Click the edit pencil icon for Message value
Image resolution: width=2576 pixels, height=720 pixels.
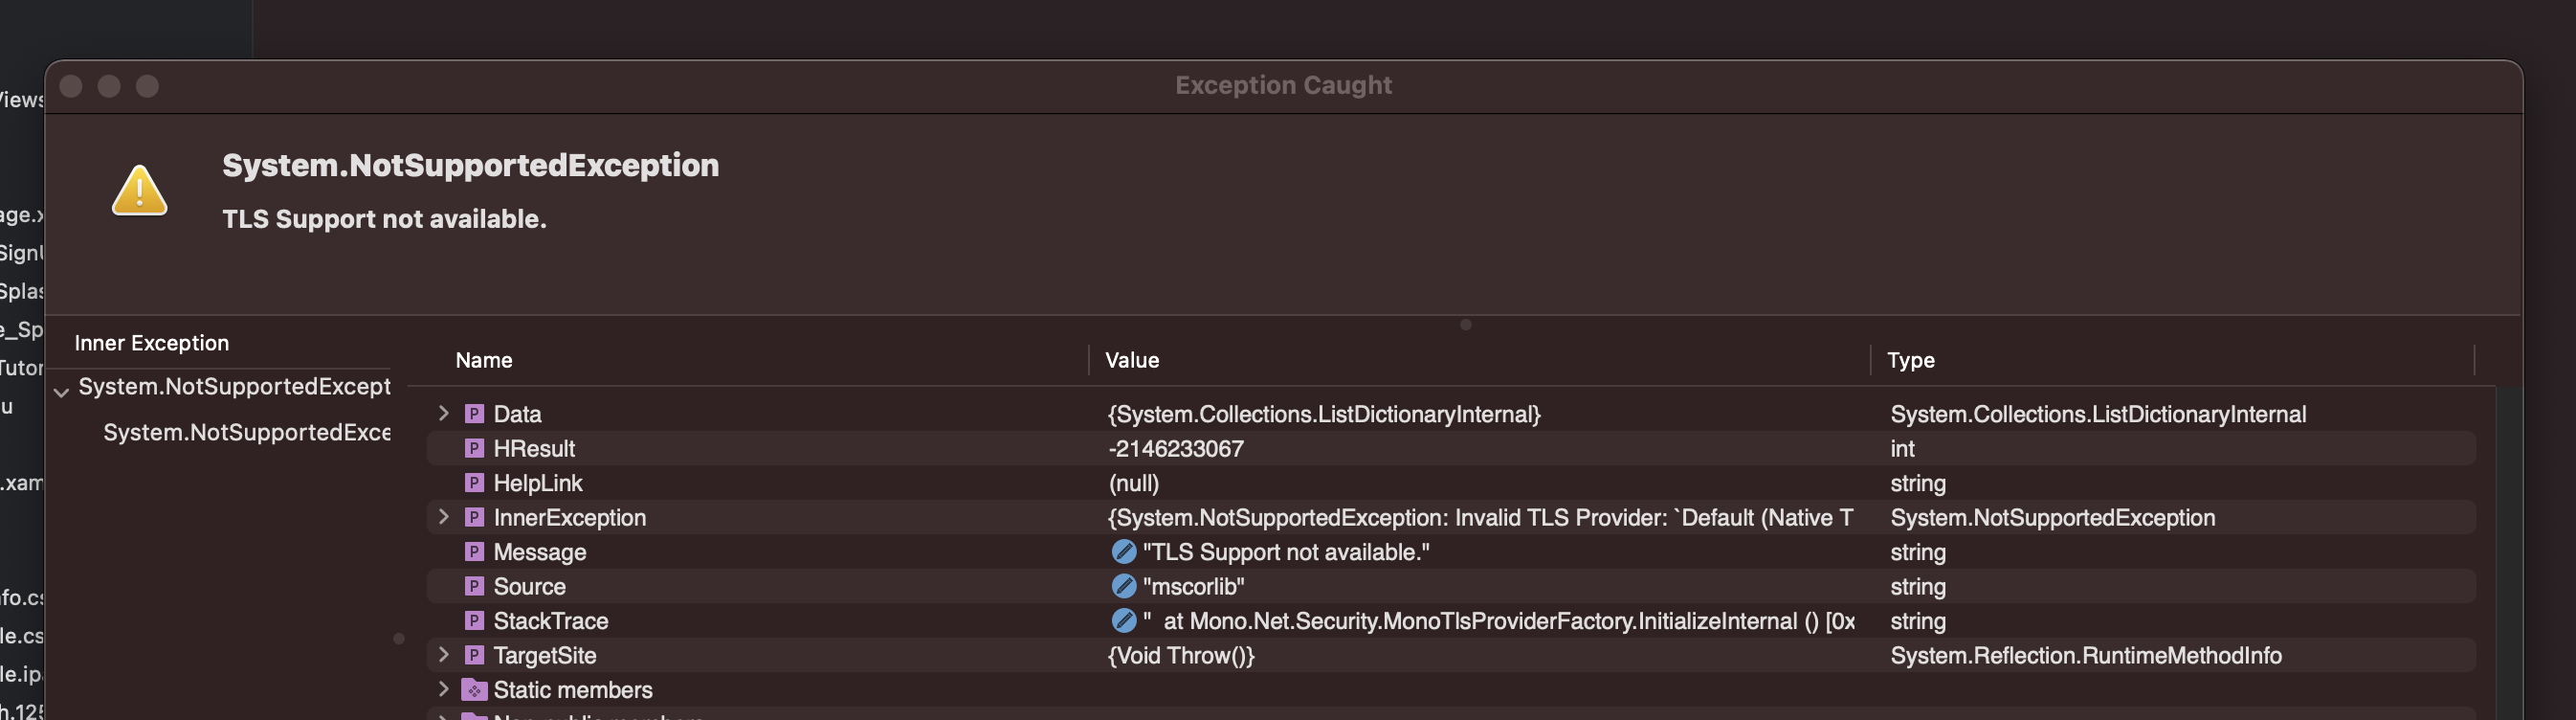coord(1123,552)
